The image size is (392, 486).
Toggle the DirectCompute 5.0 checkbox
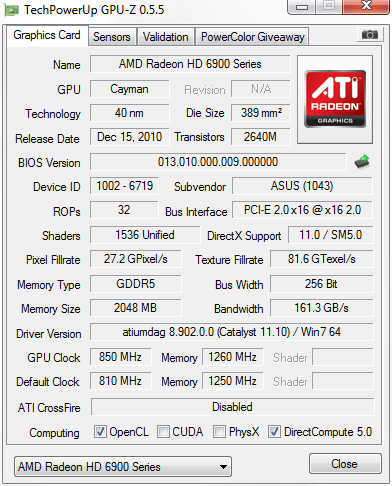(x=274, y=432)
